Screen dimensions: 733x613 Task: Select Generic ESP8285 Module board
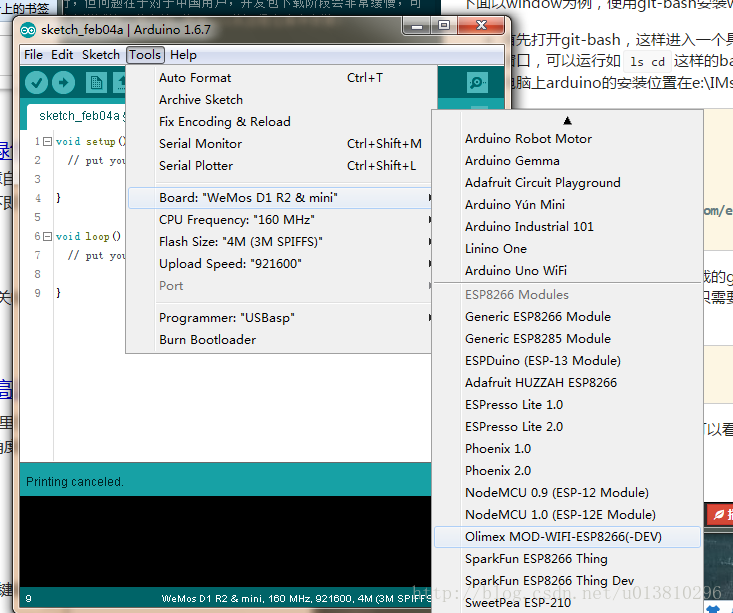567,339
